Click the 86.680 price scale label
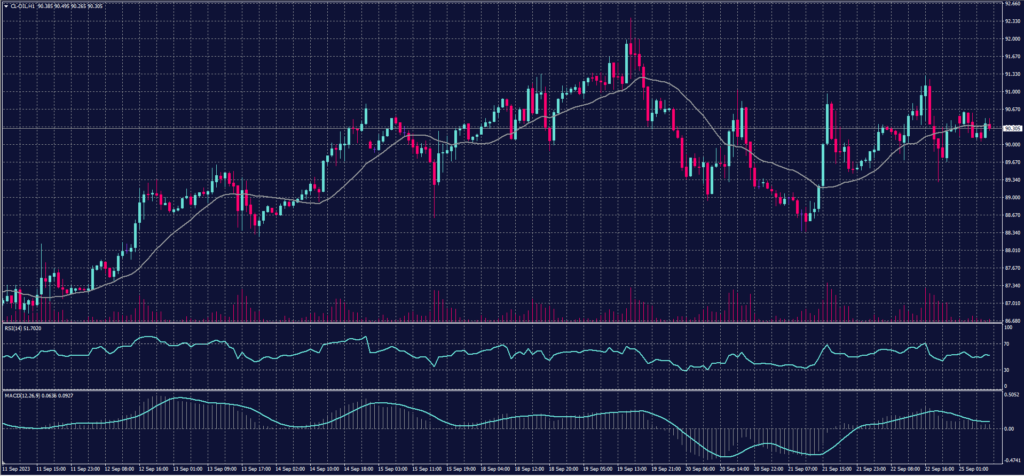Image resolution: width=1024 pixels, height=476 pixels. [1012, 321]
